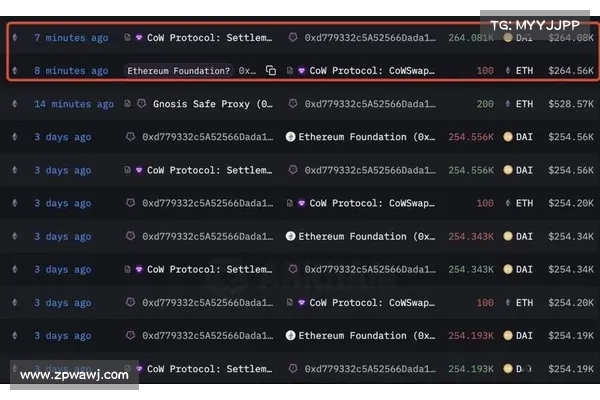
Task: Click recipient shield icon in 254.193K CoW Settlement row
Action: [293, 369]
